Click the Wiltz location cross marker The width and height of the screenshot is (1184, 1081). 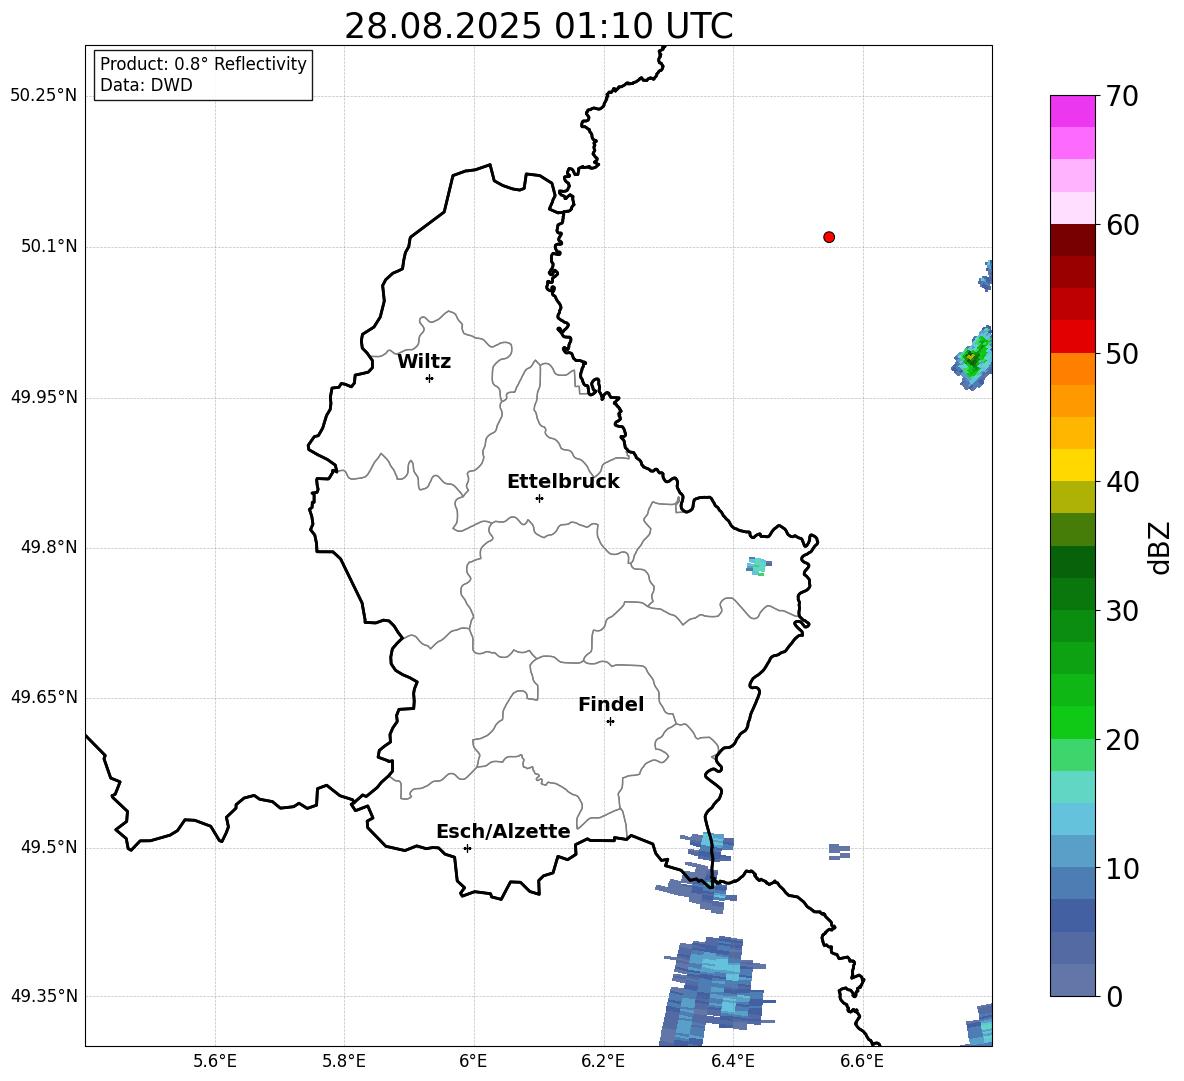coord(430,378)
